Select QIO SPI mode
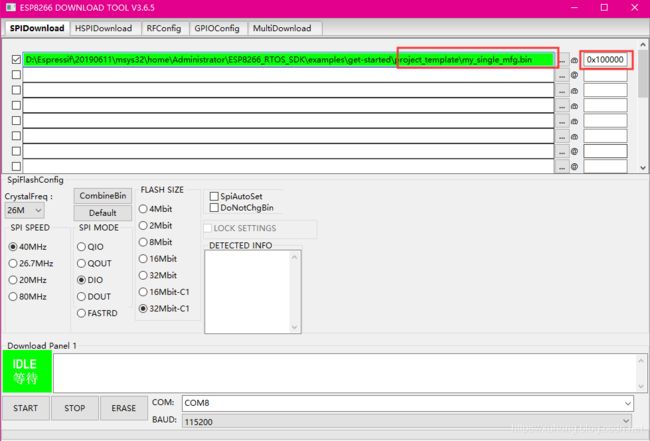 [90, 247]
